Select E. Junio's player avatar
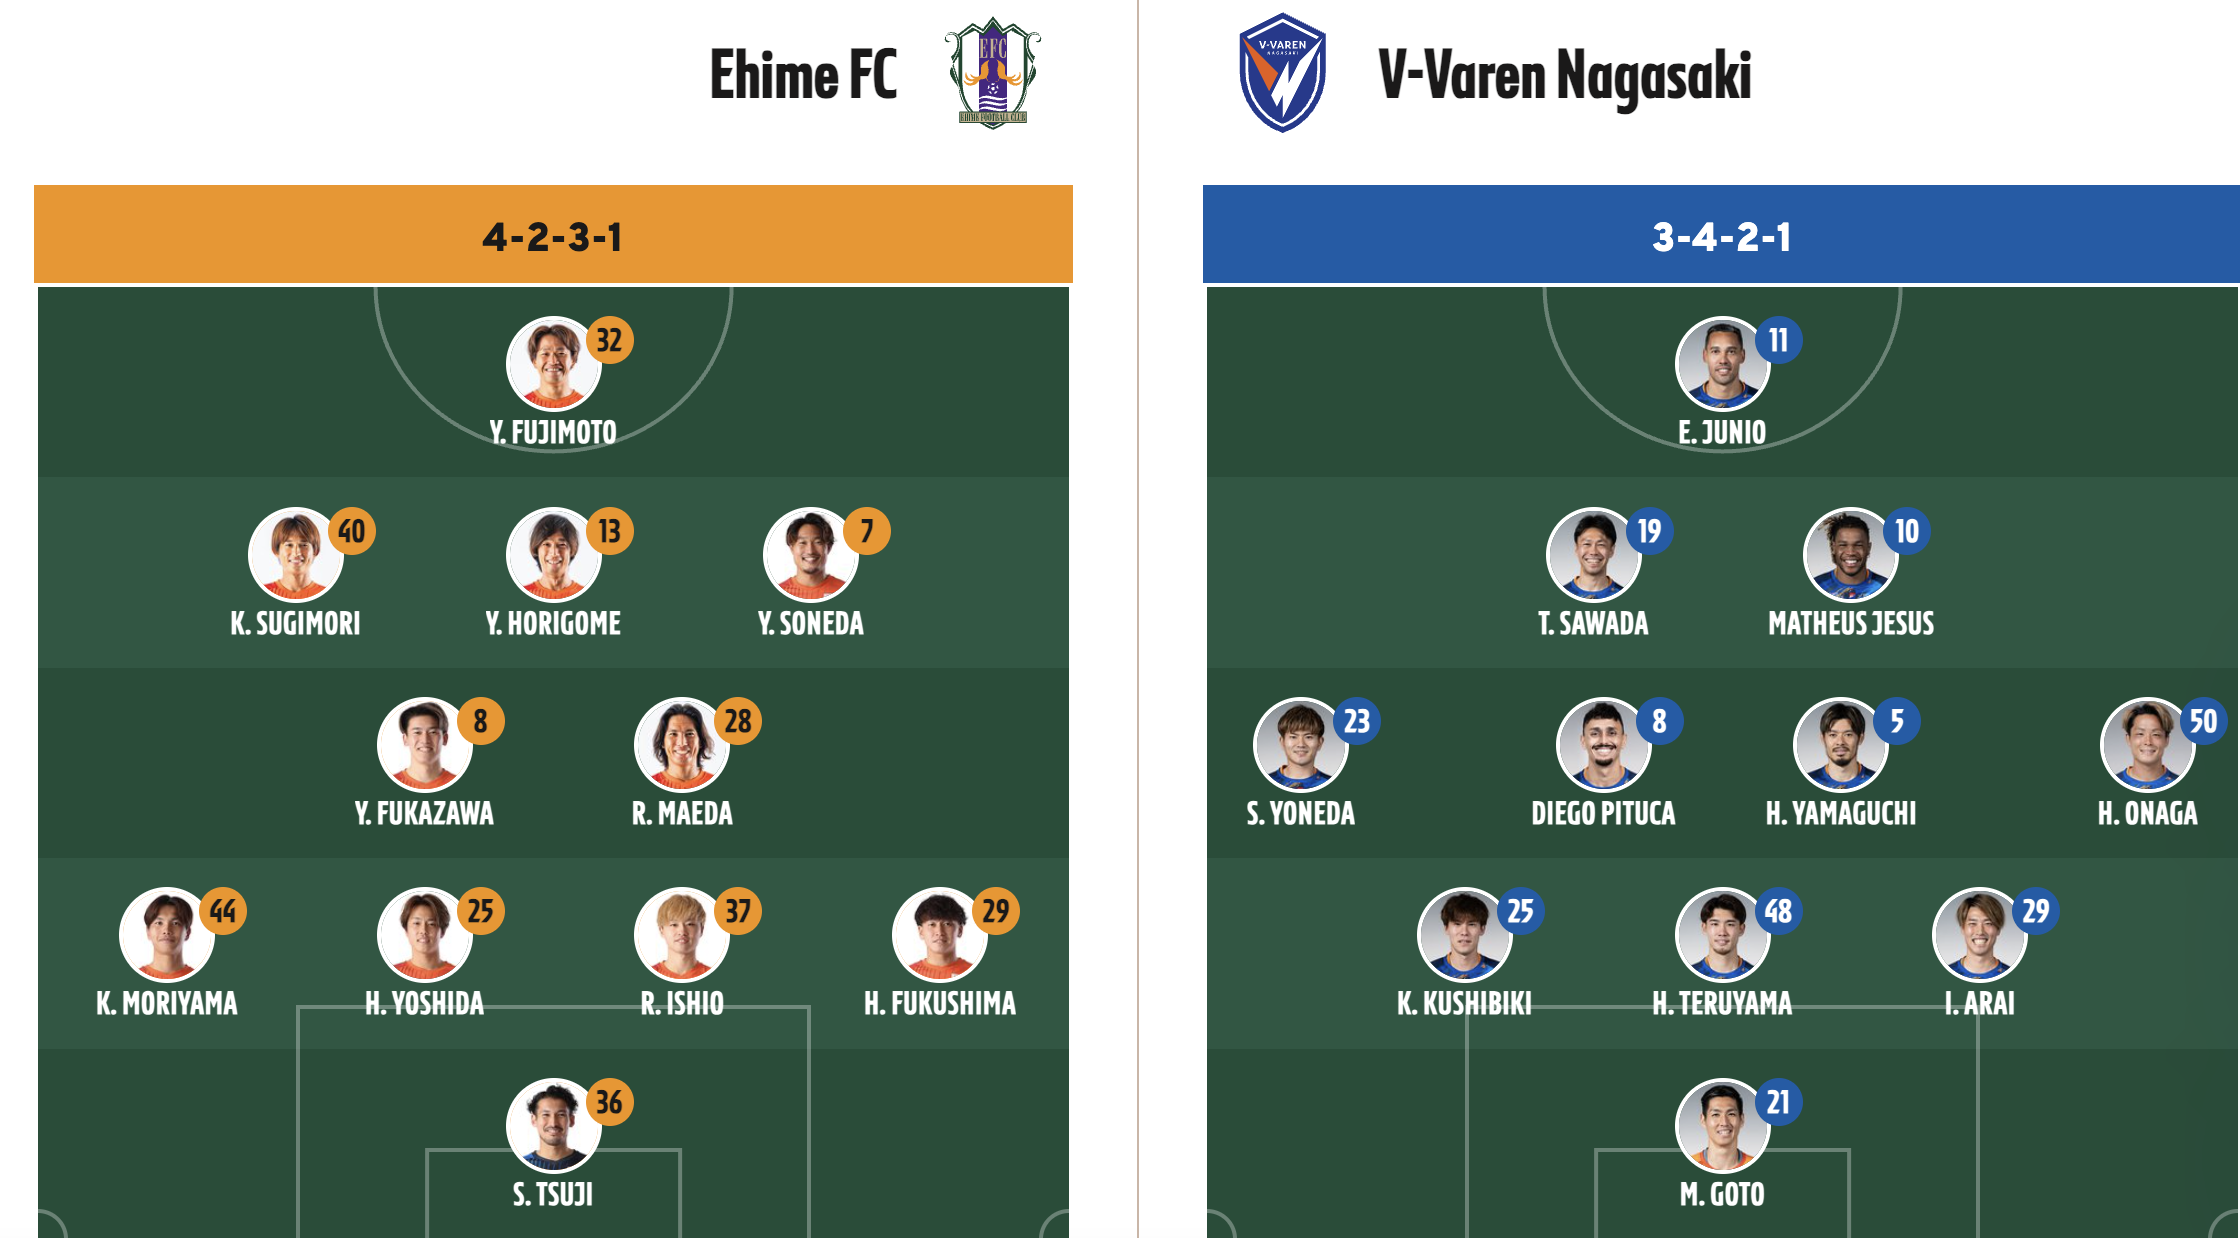The height and width of the screenshot is (1238, 2240). 1722,364
